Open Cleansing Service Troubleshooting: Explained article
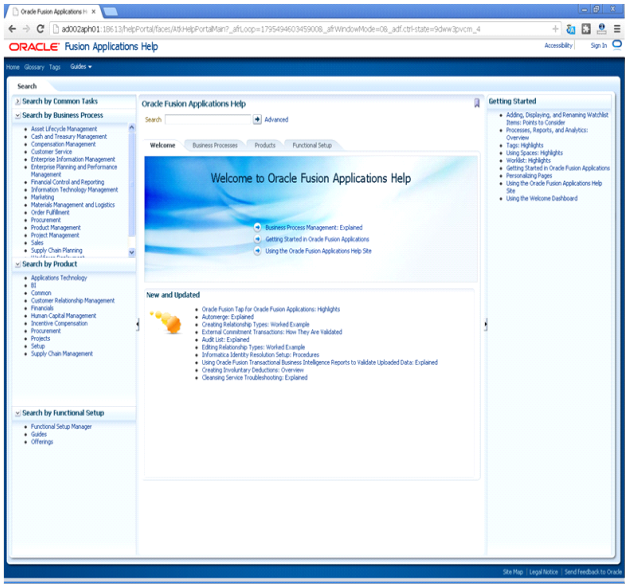628x587 pixels. (254, 378)
